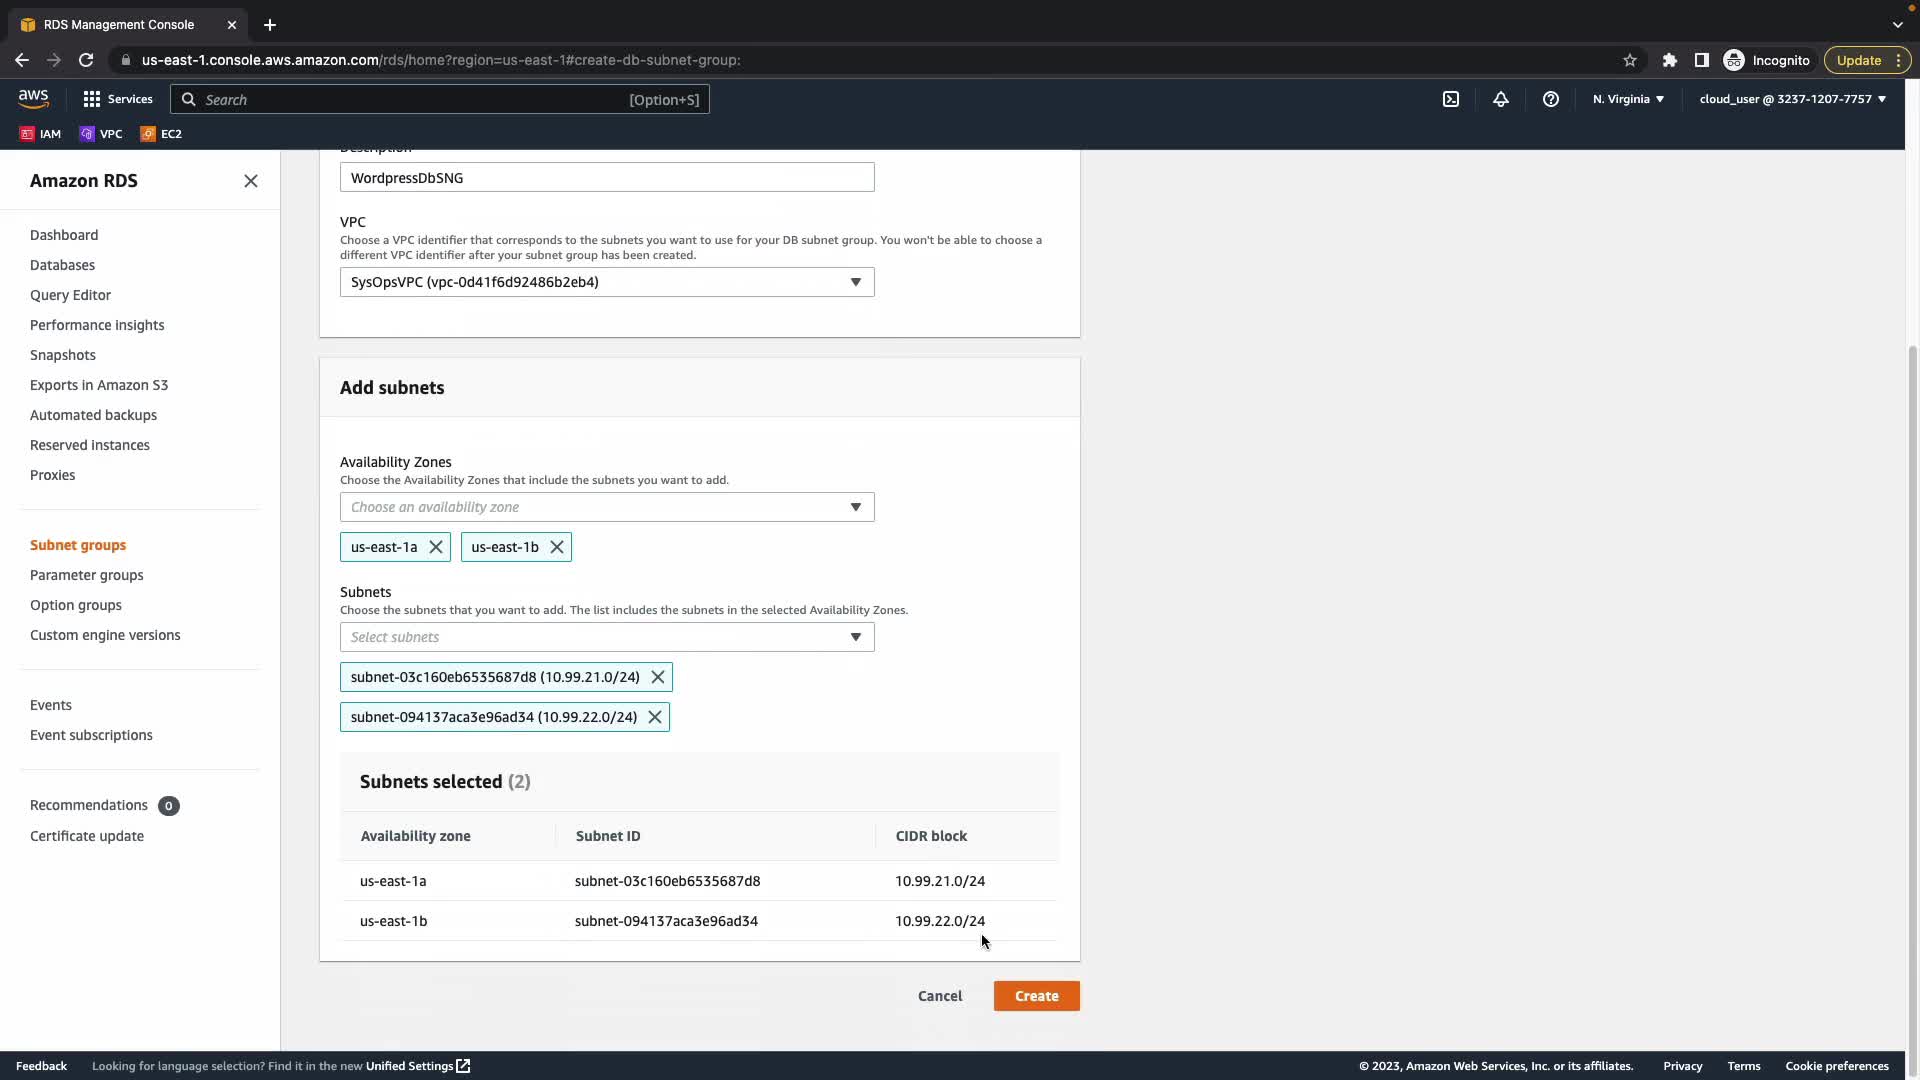Open the Select subnets dropdown
Viewport: 1920px width, 1080px height.
[x=606, y=637]
